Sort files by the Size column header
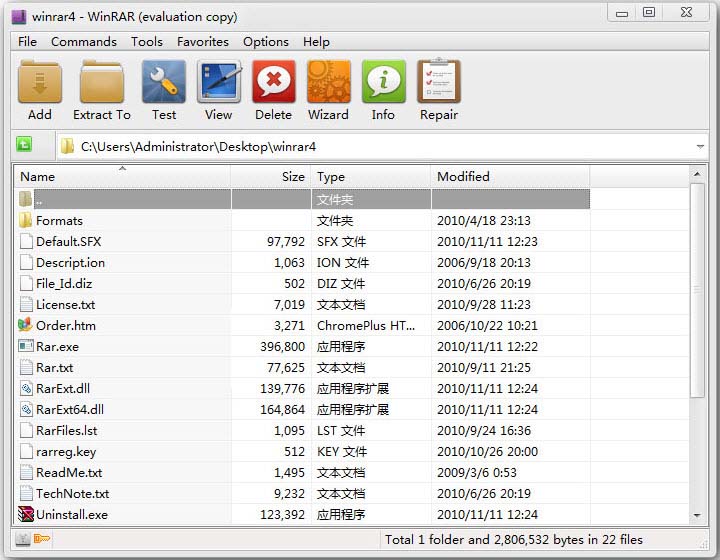The image size is (720, 560). point(270,177)
